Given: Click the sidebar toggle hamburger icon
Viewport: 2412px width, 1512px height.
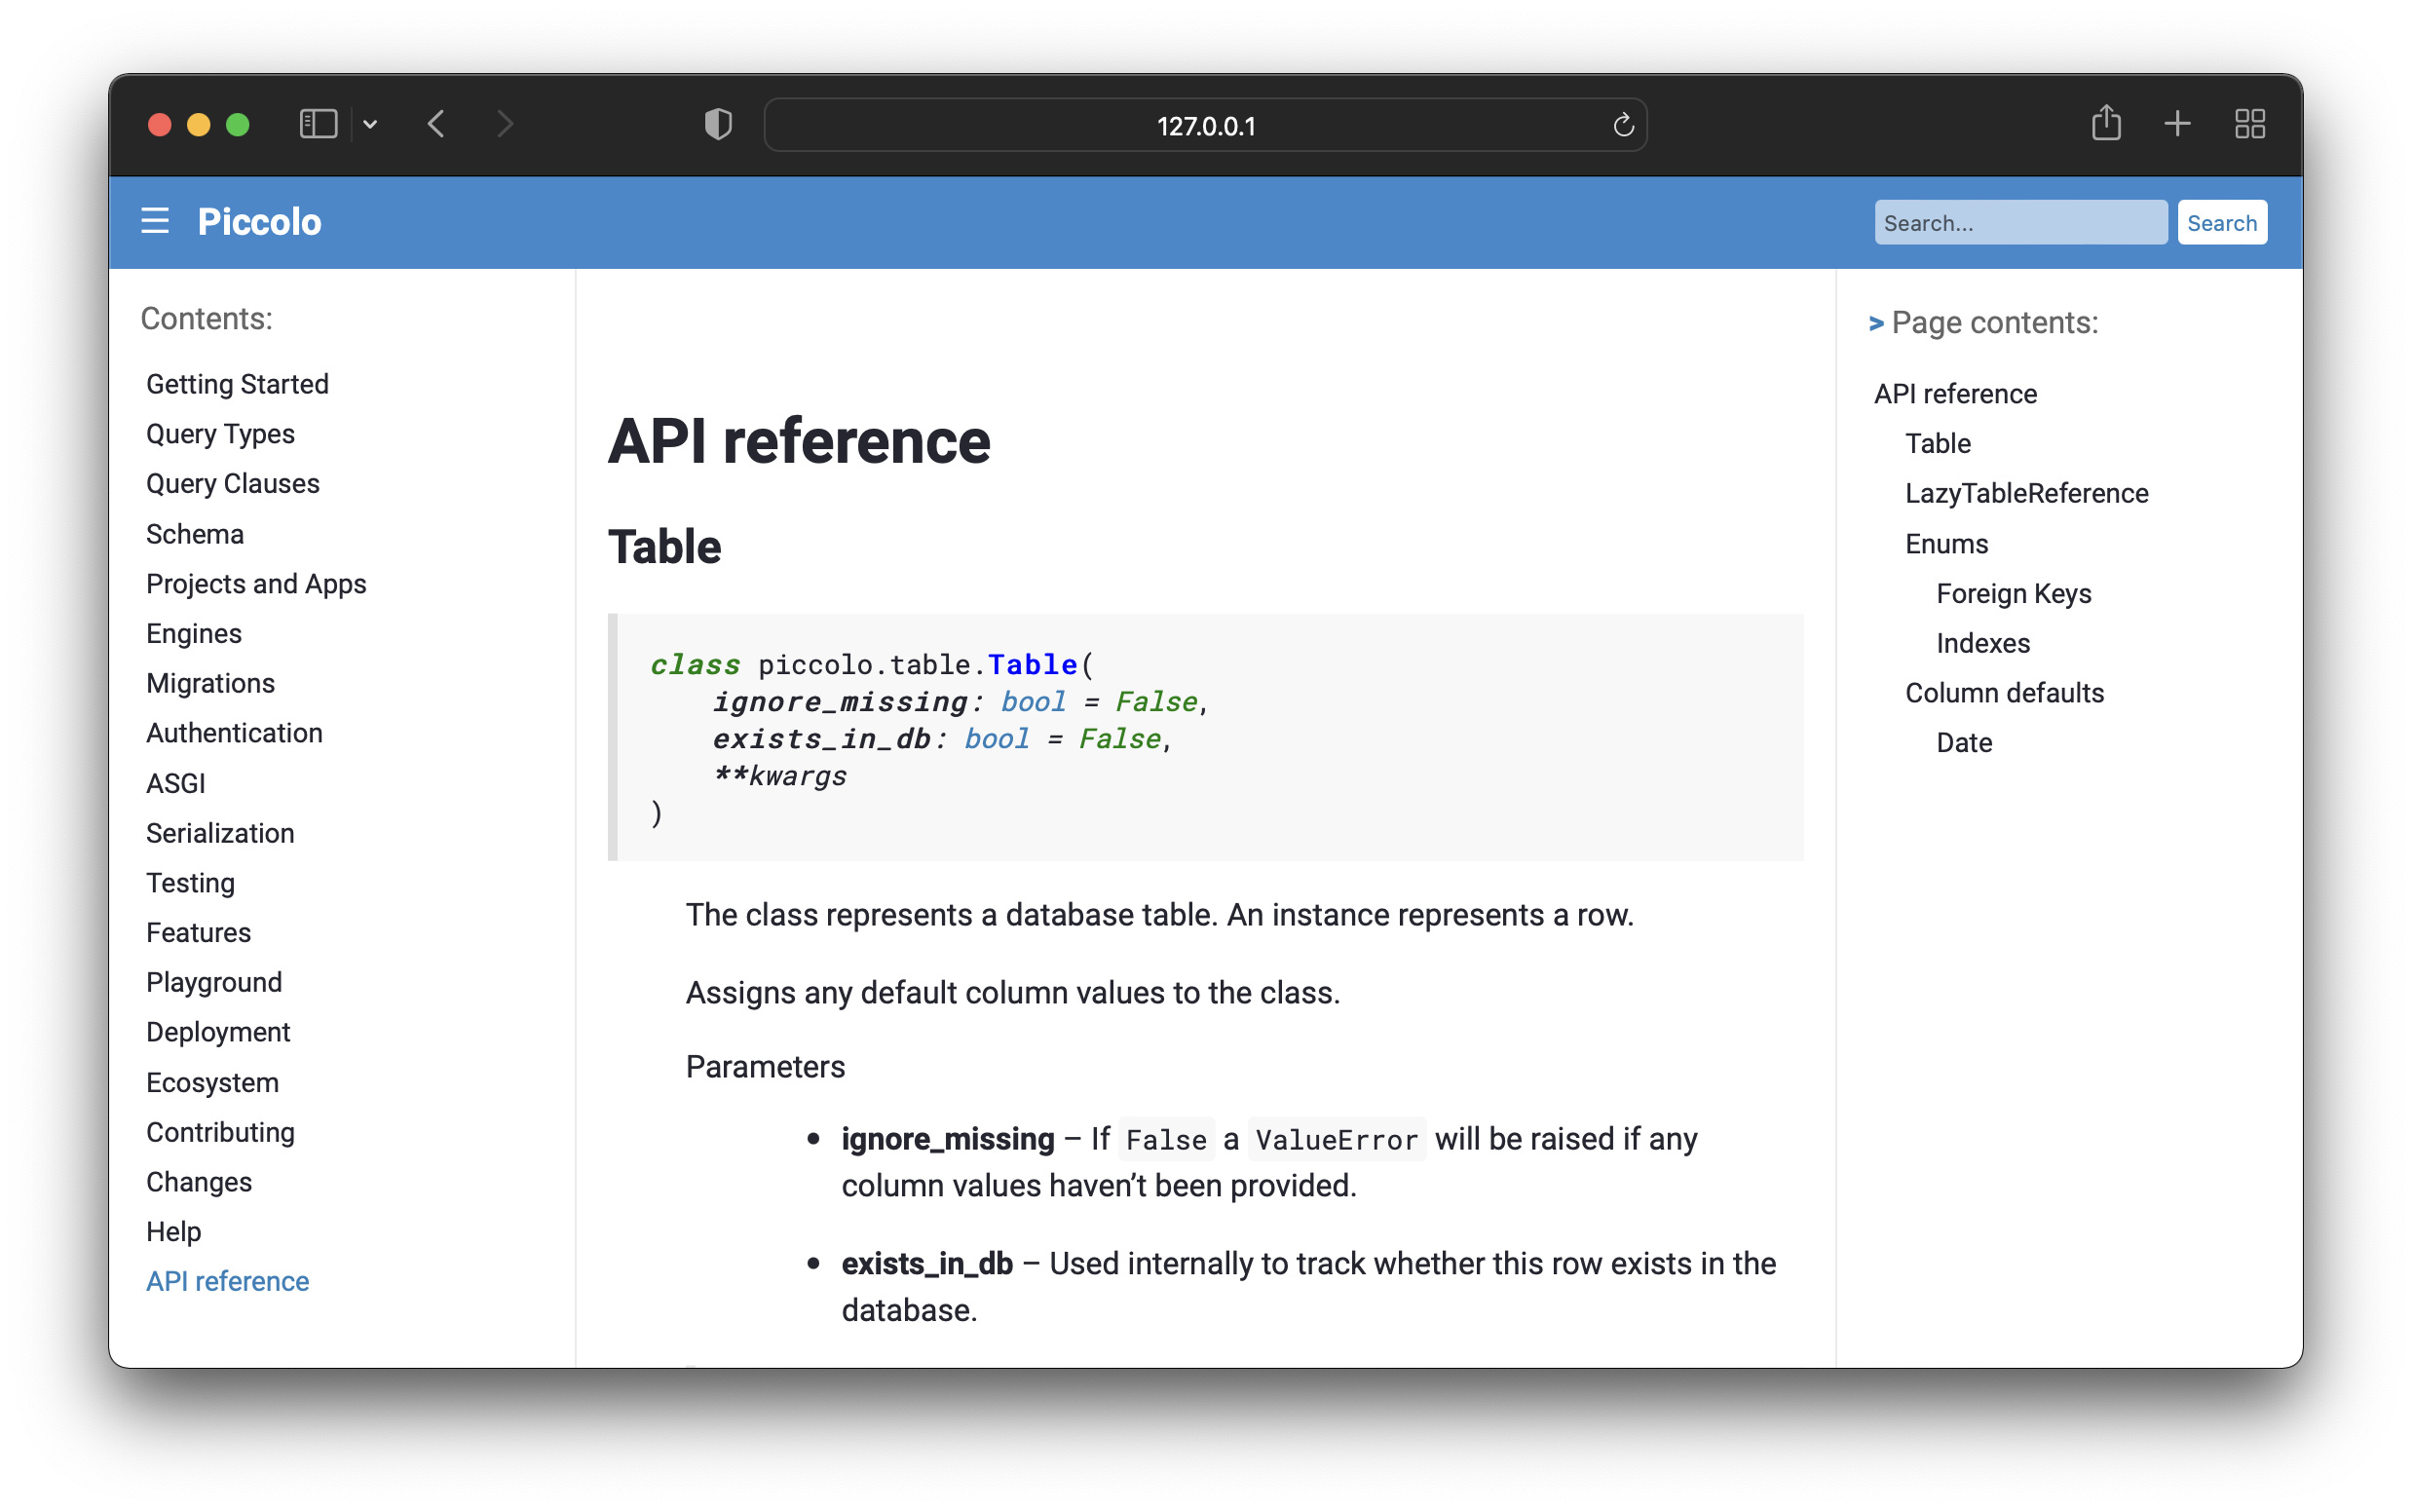Looking at the screenshot, I should pyautogui.click(x=153, y=221).
